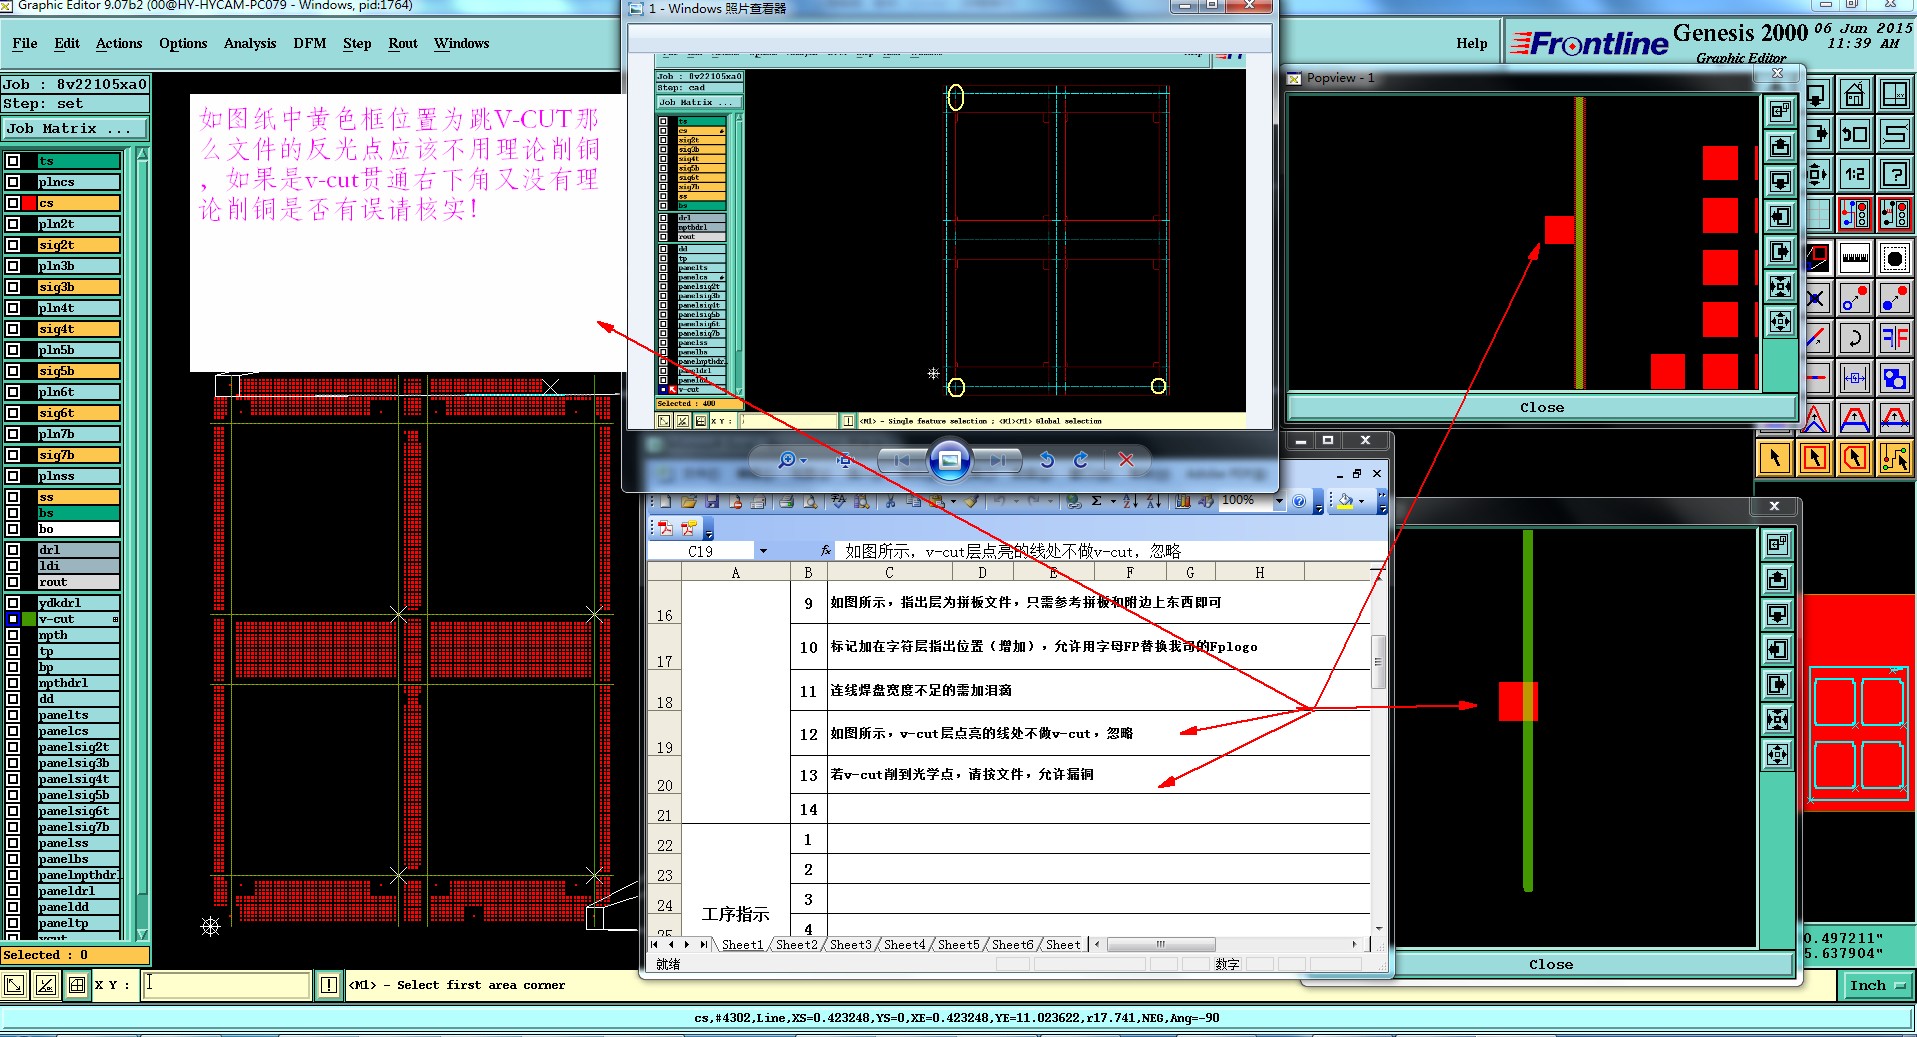1917x1037 pixels.
Task: Open the Analysis menu
Action: coord(250,43)
